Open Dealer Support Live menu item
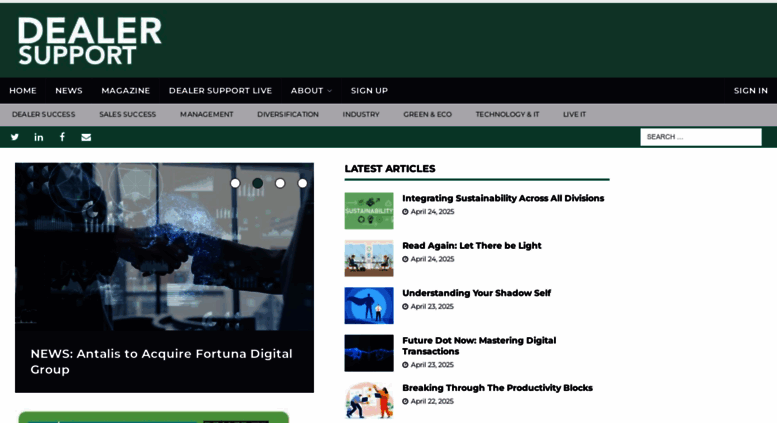This screenshot has height=423, width=777. coord(221,91)
